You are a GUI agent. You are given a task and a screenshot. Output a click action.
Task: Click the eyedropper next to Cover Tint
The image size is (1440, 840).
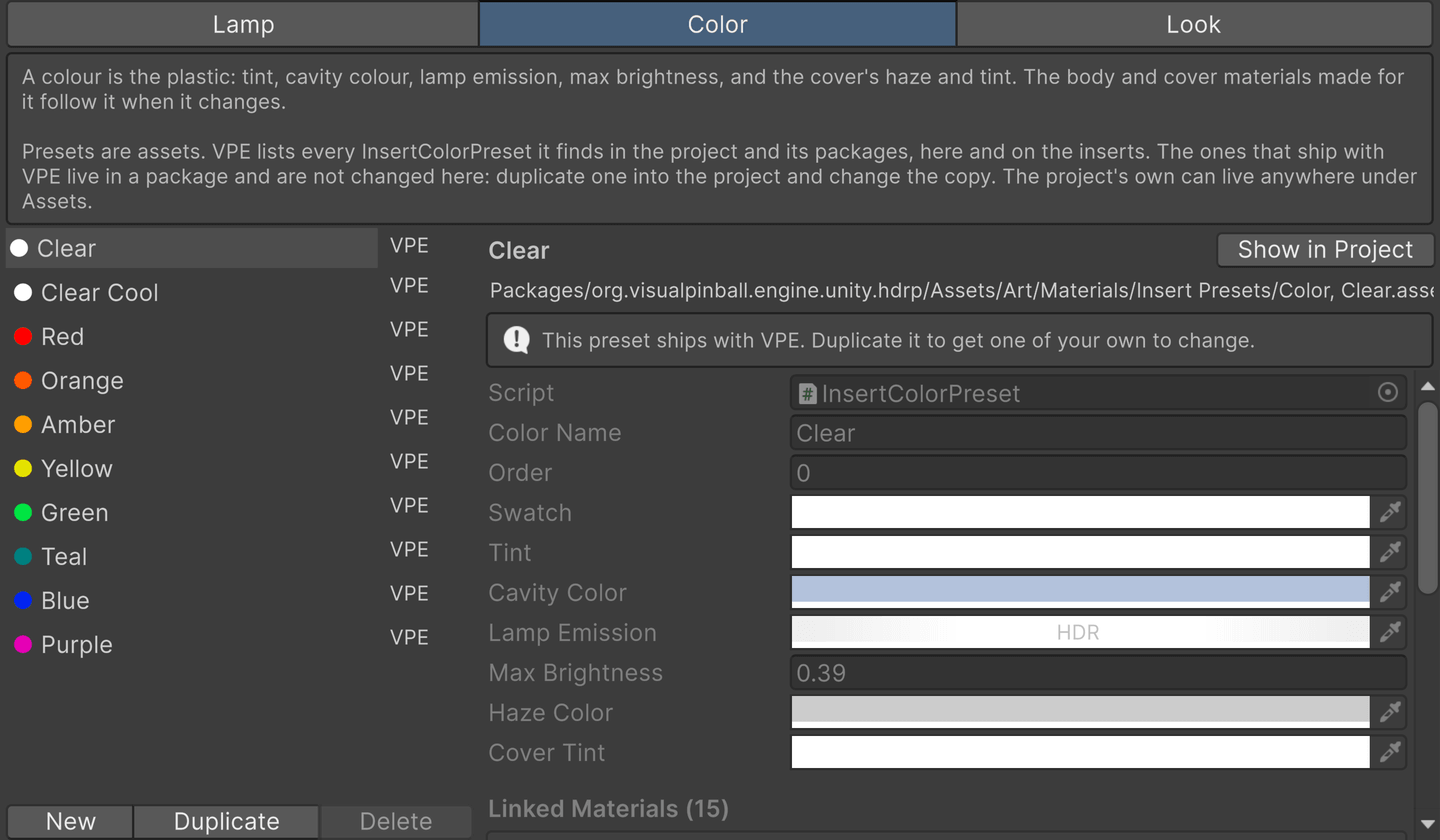point(1389,752)
